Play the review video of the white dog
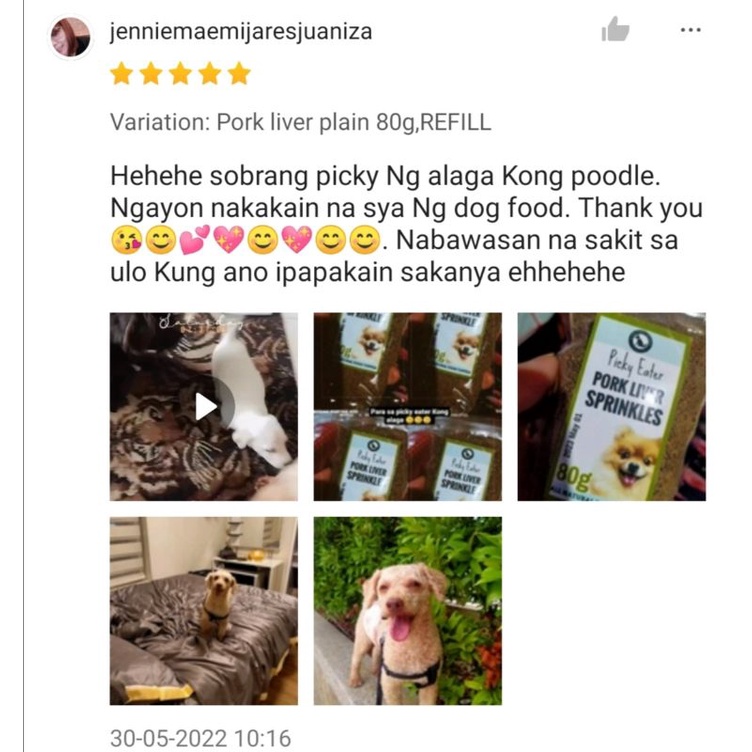 click(x=204, y=407)
